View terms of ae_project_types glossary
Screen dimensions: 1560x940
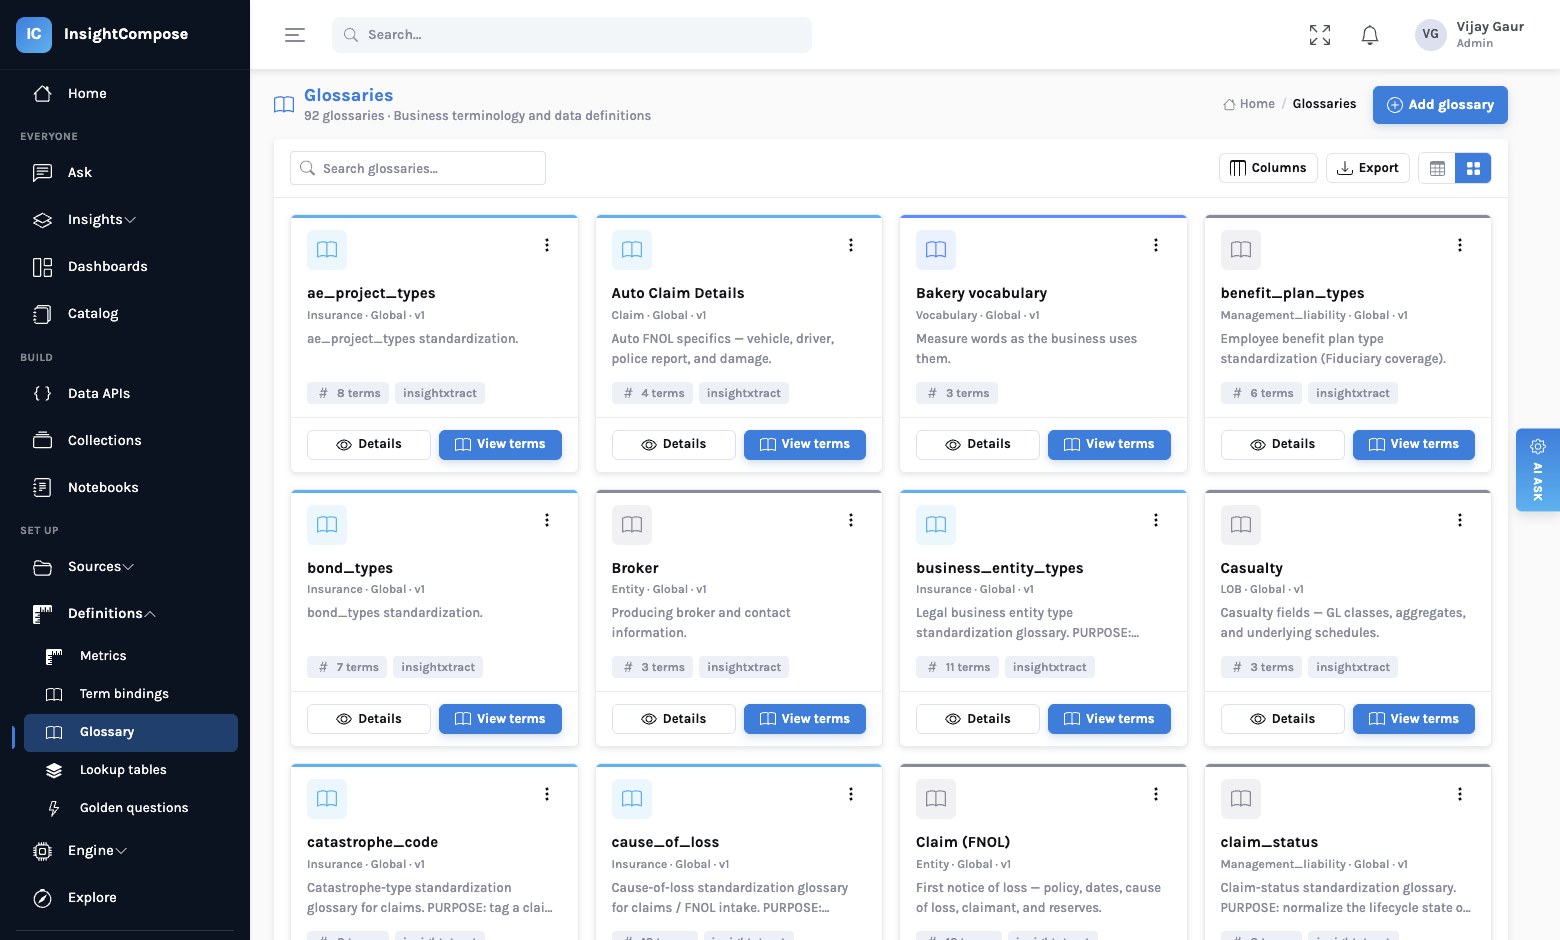(500, 445)
